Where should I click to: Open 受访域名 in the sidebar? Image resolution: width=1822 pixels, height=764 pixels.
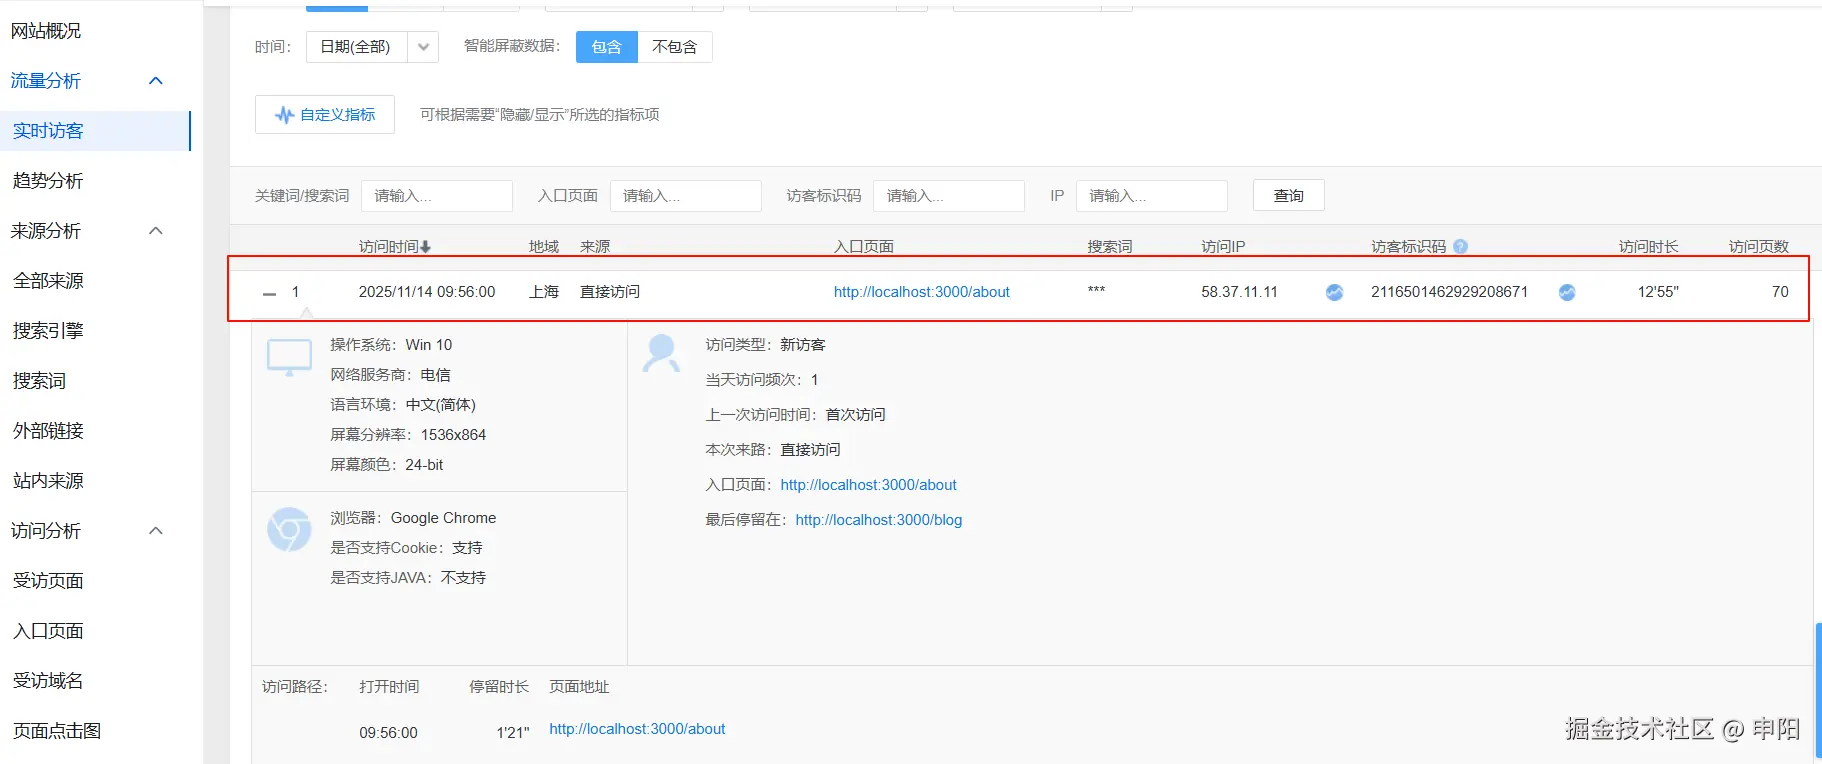pos(48,681)
